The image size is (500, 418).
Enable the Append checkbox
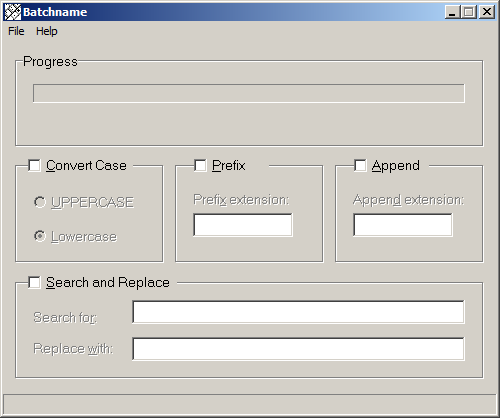(x=360, y=165)
